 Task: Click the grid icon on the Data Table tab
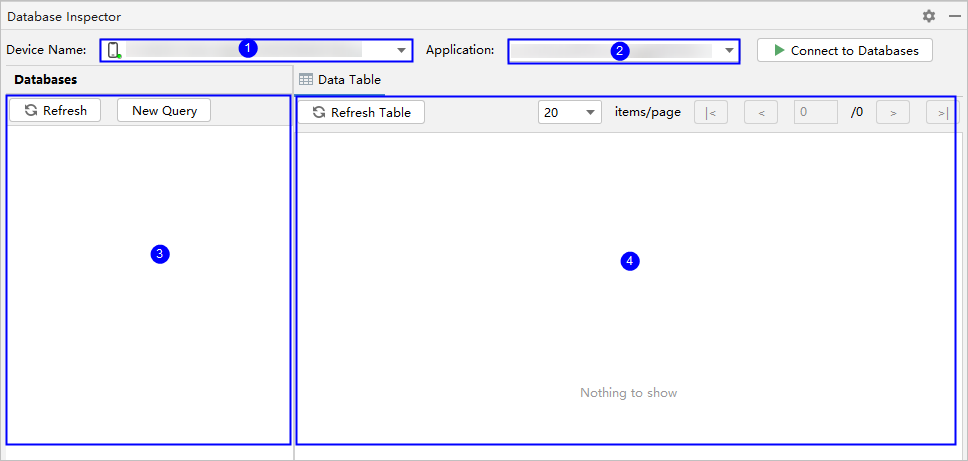pyautogui.click(x=306, y=80)
